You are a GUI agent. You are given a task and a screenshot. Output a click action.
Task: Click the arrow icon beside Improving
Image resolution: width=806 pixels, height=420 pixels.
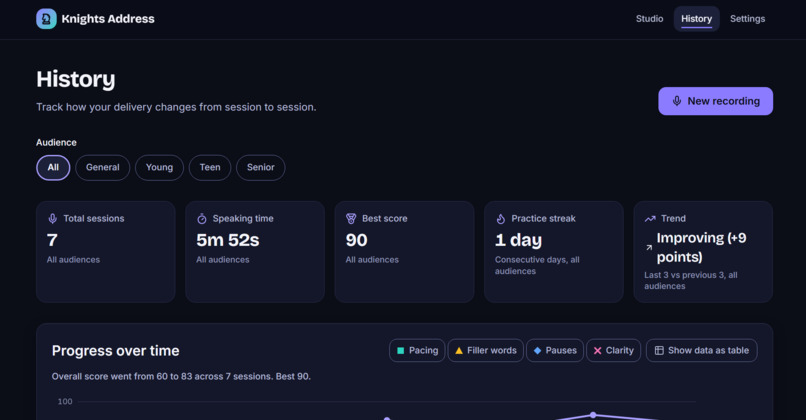point(649,247)
